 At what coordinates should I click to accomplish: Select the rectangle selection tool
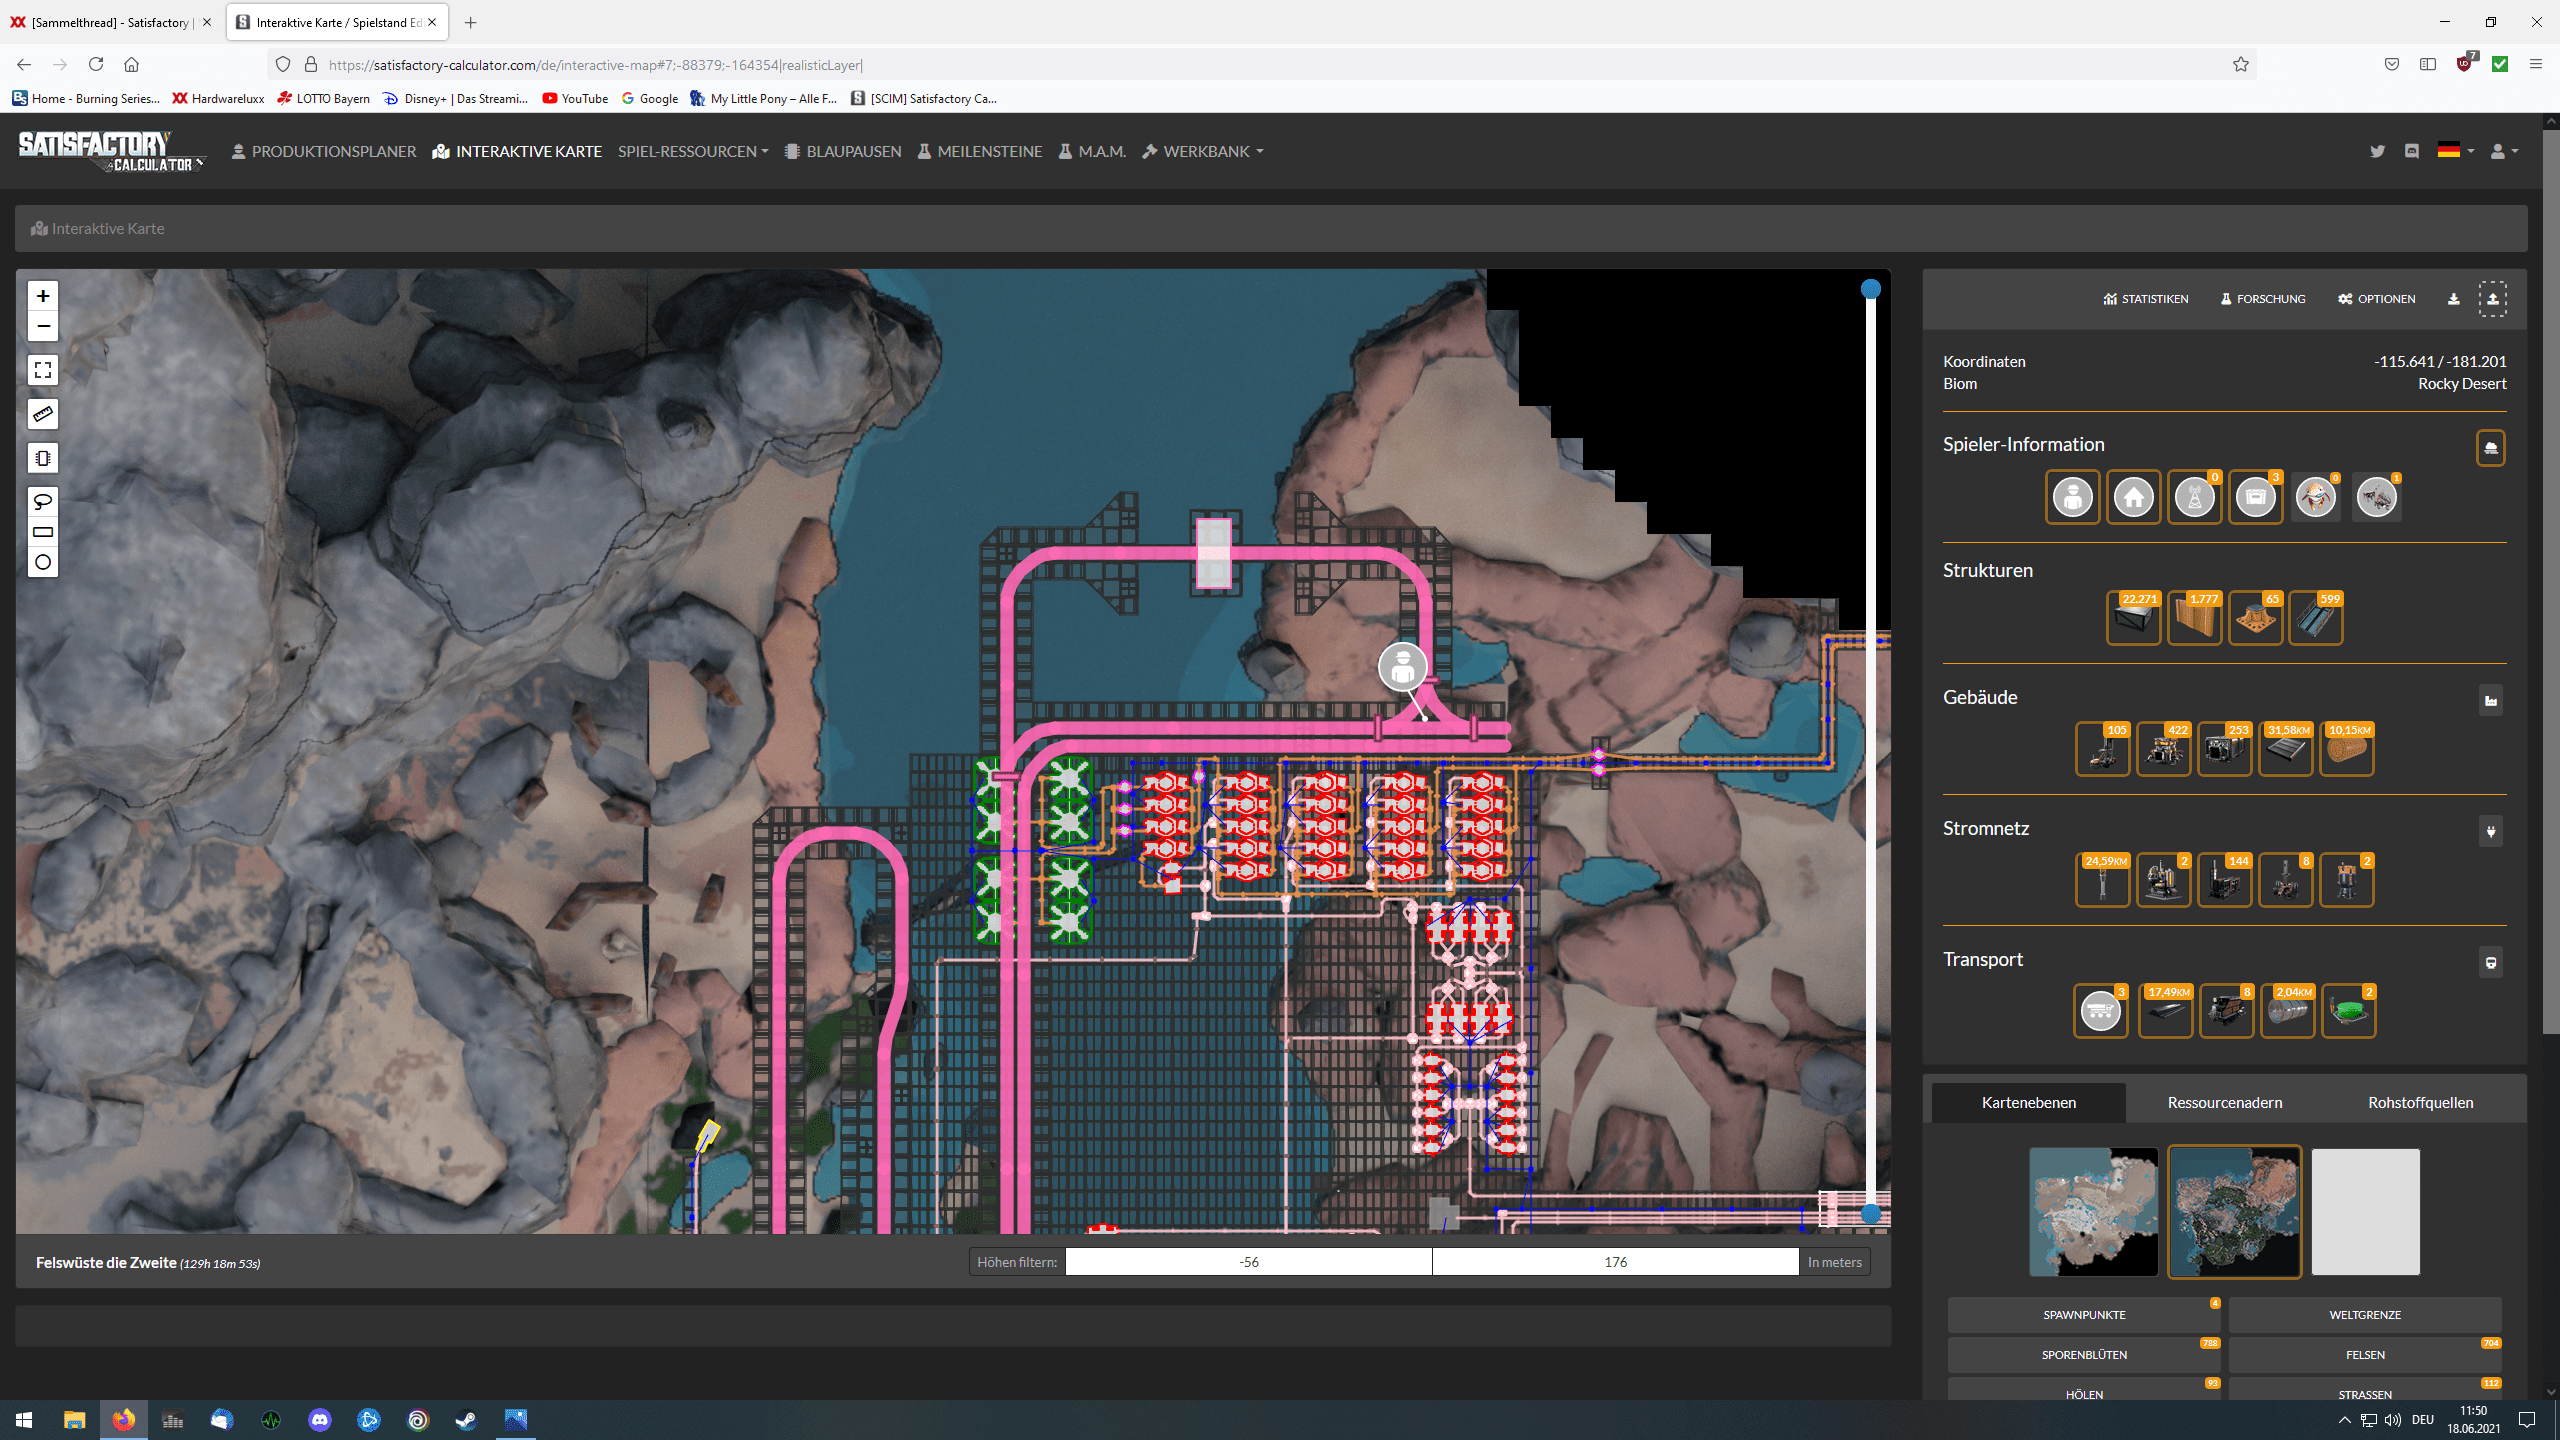tap(42, 532)
